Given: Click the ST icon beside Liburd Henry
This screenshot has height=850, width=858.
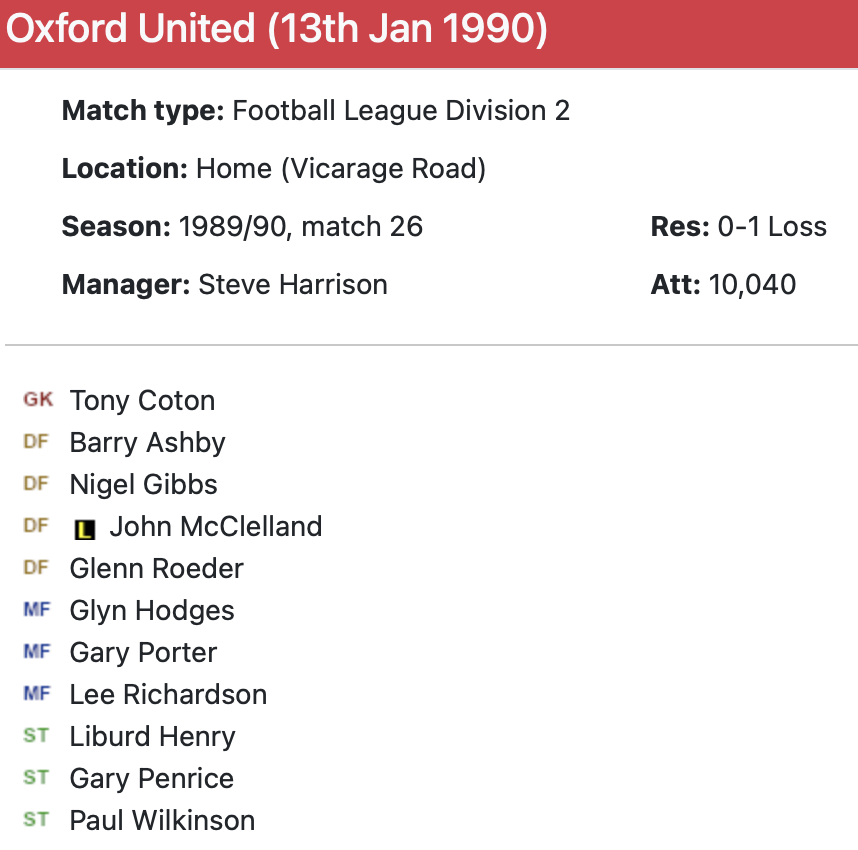Looking at the screenshot, I should click(36, 736).
